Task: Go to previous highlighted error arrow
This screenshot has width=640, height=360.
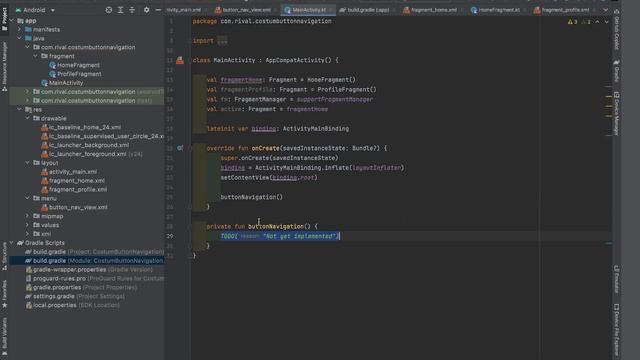Action: (x=598, y=22)
